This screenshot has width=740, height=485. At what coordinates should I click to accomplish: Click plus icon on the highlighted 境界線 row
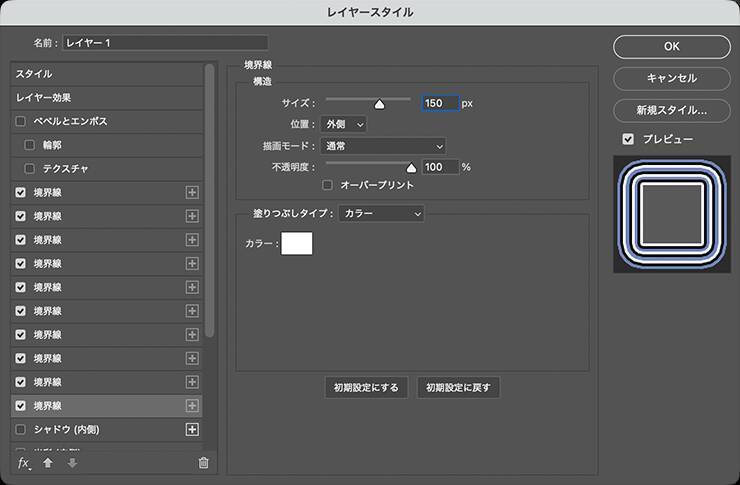(192, 406)
